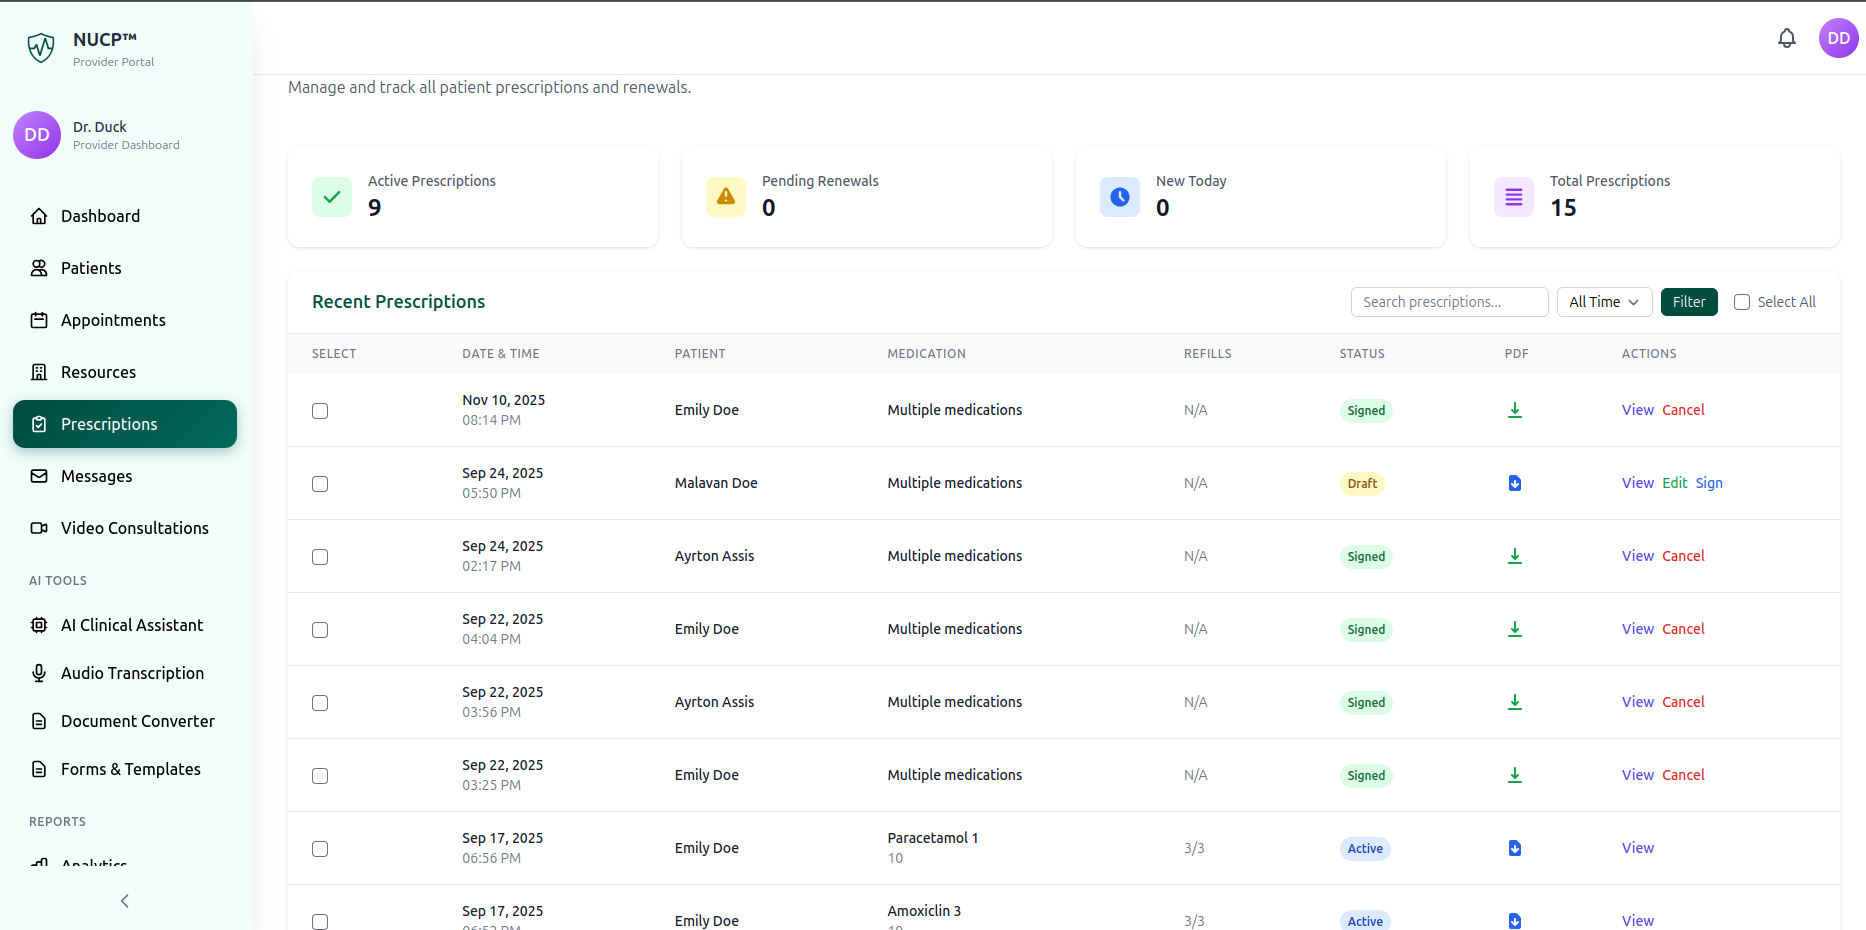Go to Patients in the sidebar
The height and width of the screenshot is (930, 1866).
[91, 268]
